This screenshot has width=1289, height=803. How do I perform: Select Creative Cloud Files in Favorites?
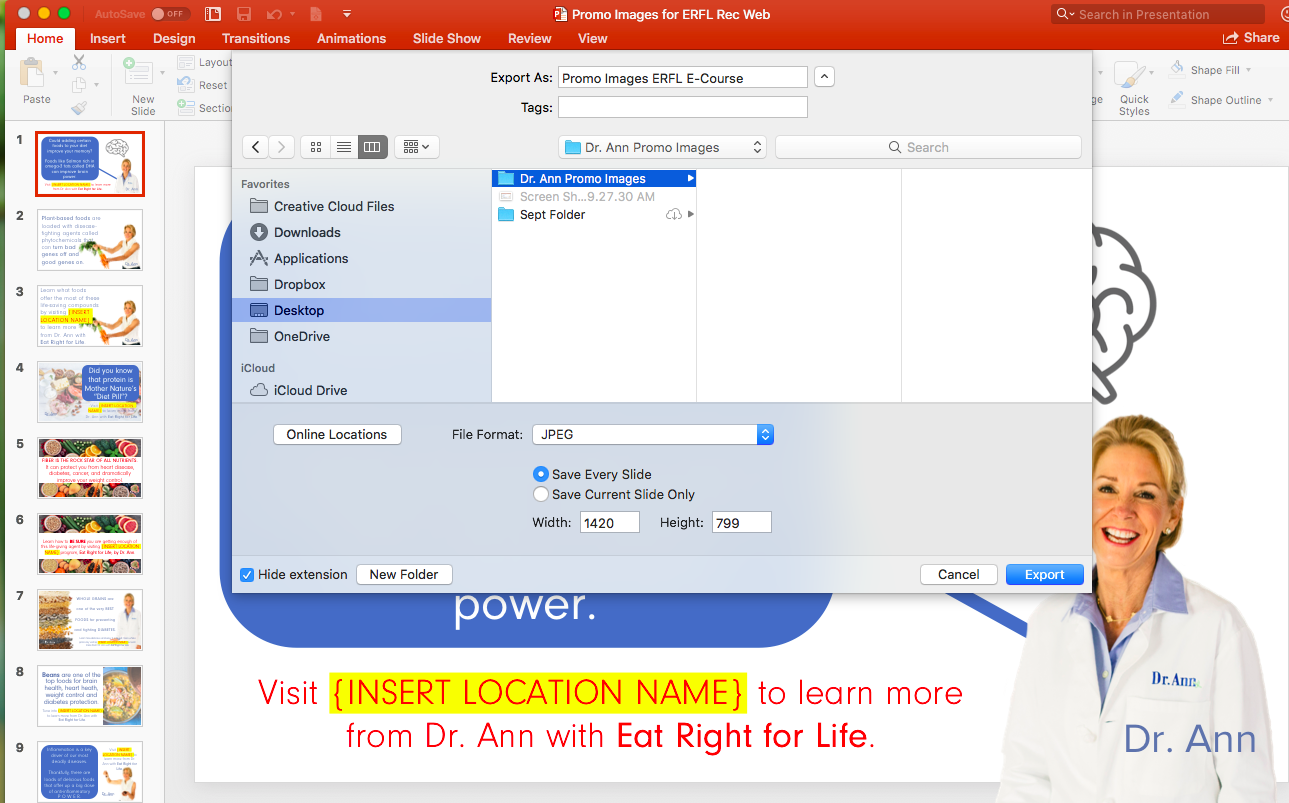pyautogui.click(x=361, y=206)
